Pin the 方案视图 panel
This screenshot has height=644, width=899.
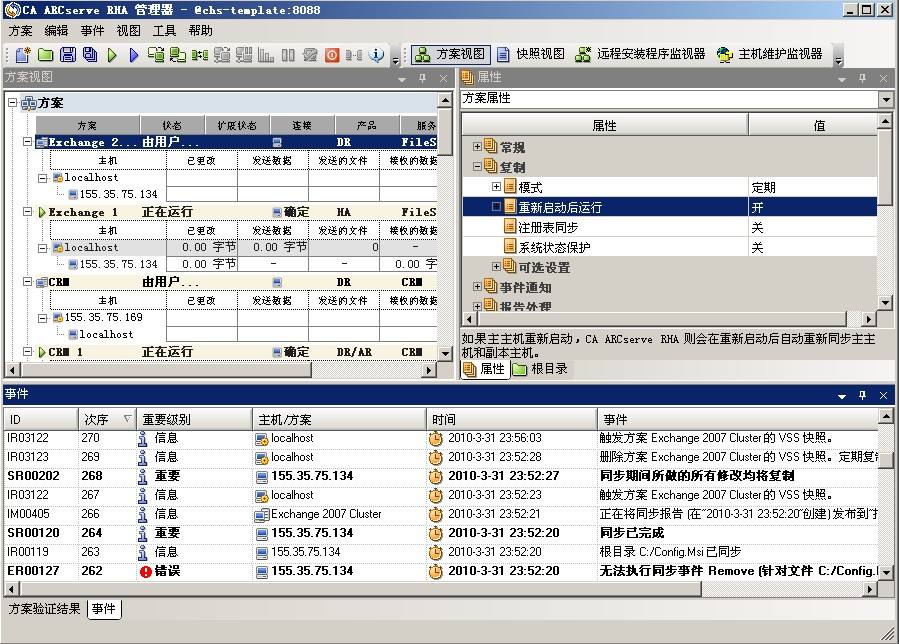(x=423, y=78)
